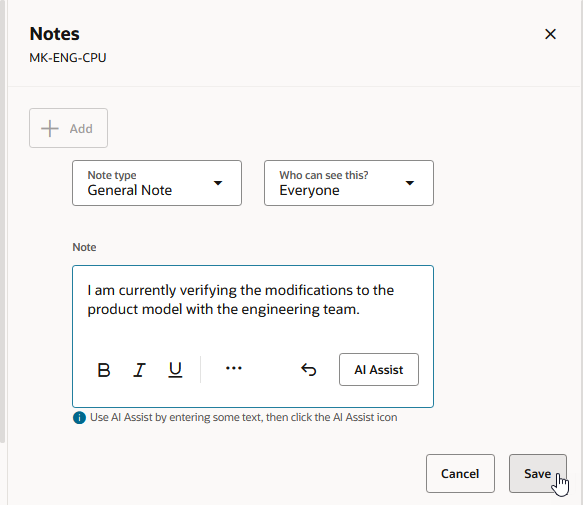Cancel the note editing
This screenshot has height=505, width=583.
[x=460, y=473]
